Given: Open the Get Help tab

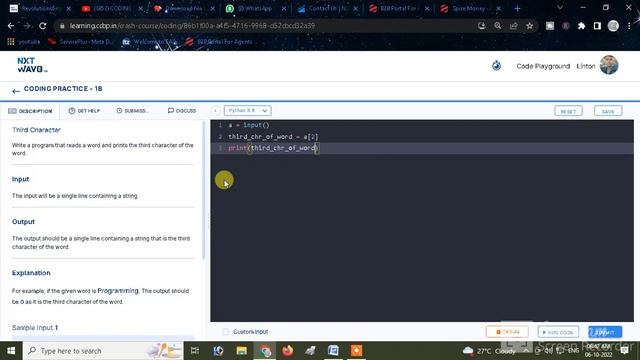Looking at the screenshot, I should [x=84, y=111].
